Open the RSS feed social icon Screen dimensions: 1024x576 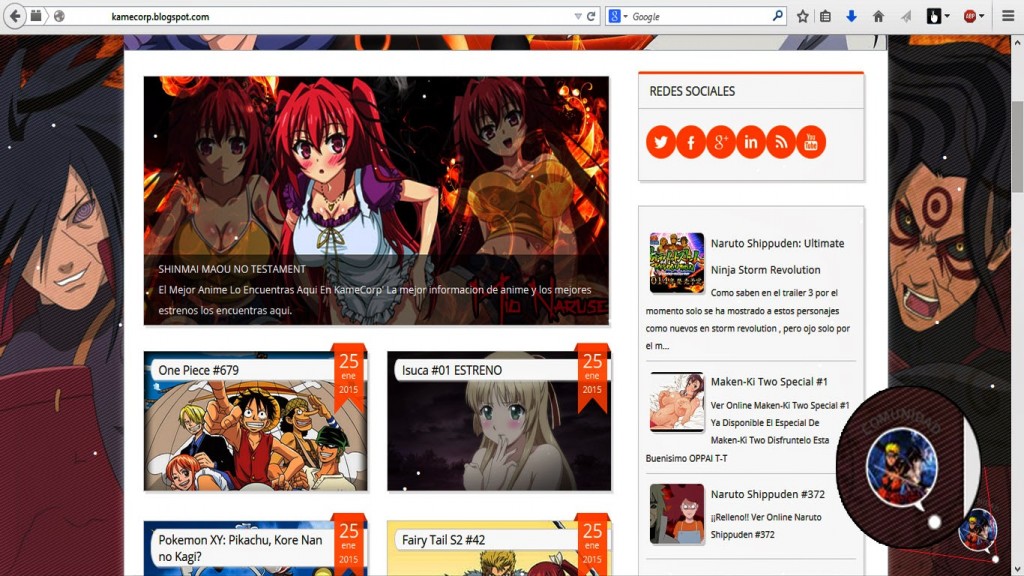point(781,142)
